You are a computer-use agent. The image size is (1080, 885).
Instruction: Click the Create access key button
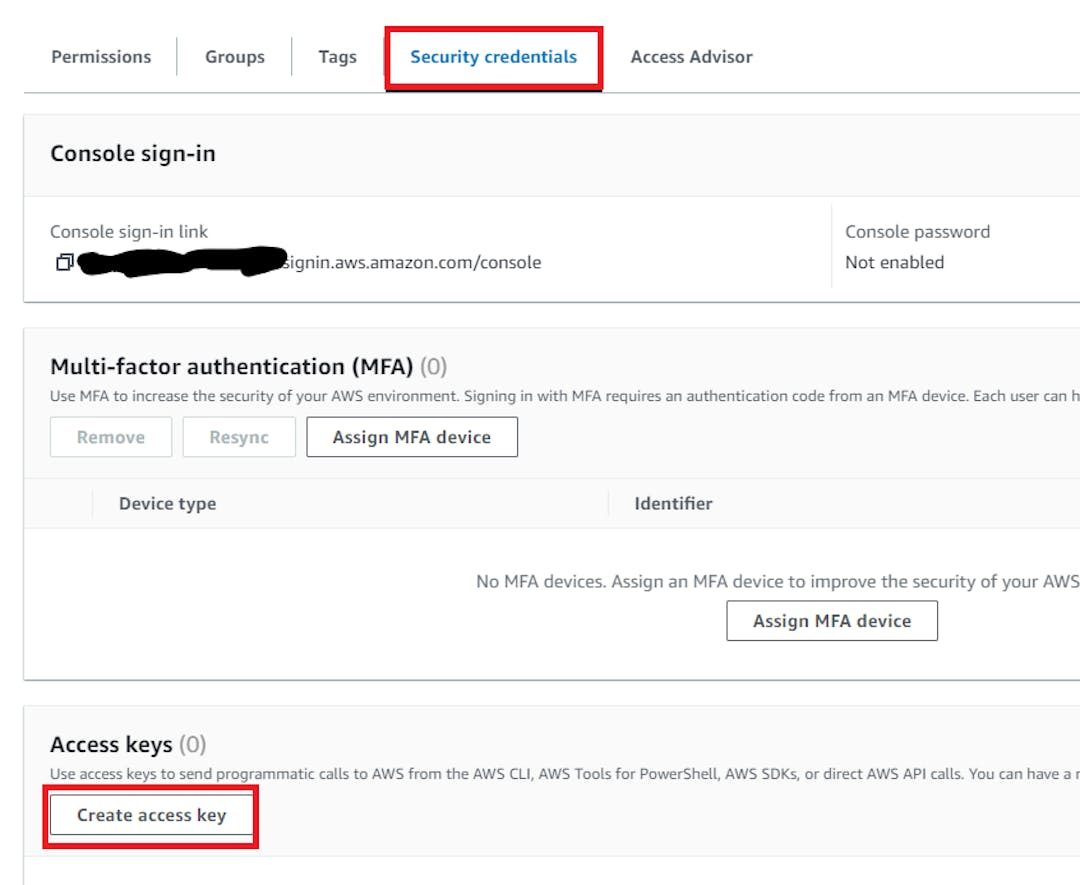pyautogui.click(x=151, y=815)
